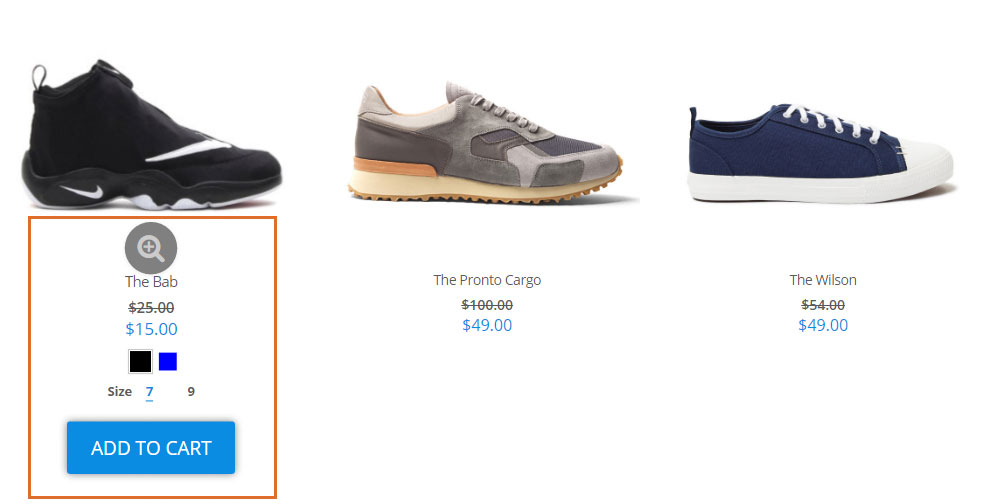Click the gray Pronto Cargo sneaker image
Viewport: 989px width, 504px height.
click(x=487, y=142)
